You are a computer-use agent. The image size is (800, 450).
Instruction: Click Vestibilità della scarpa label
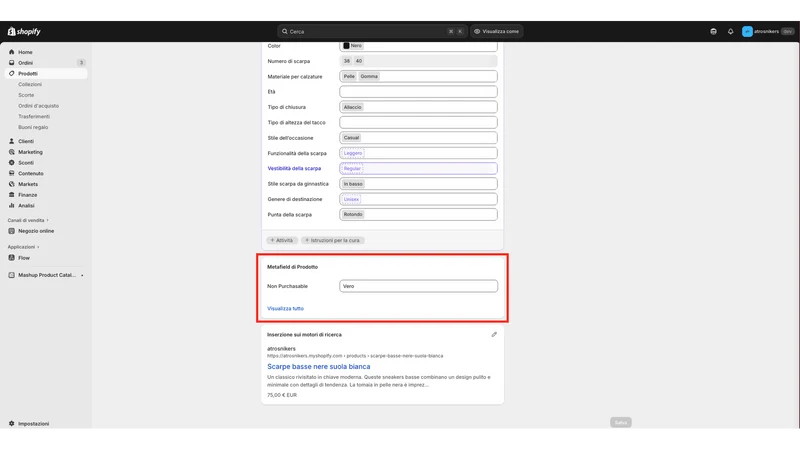pos(294,168)
